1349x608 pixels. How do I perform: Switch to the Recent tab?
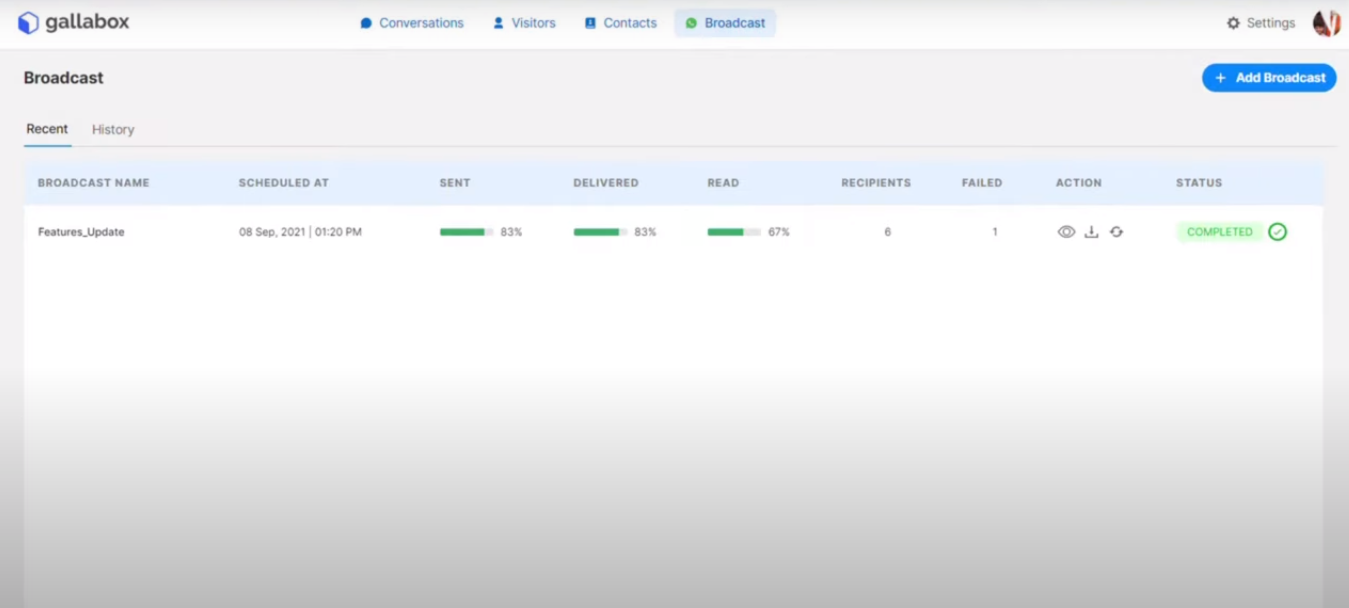click(47, 129)
